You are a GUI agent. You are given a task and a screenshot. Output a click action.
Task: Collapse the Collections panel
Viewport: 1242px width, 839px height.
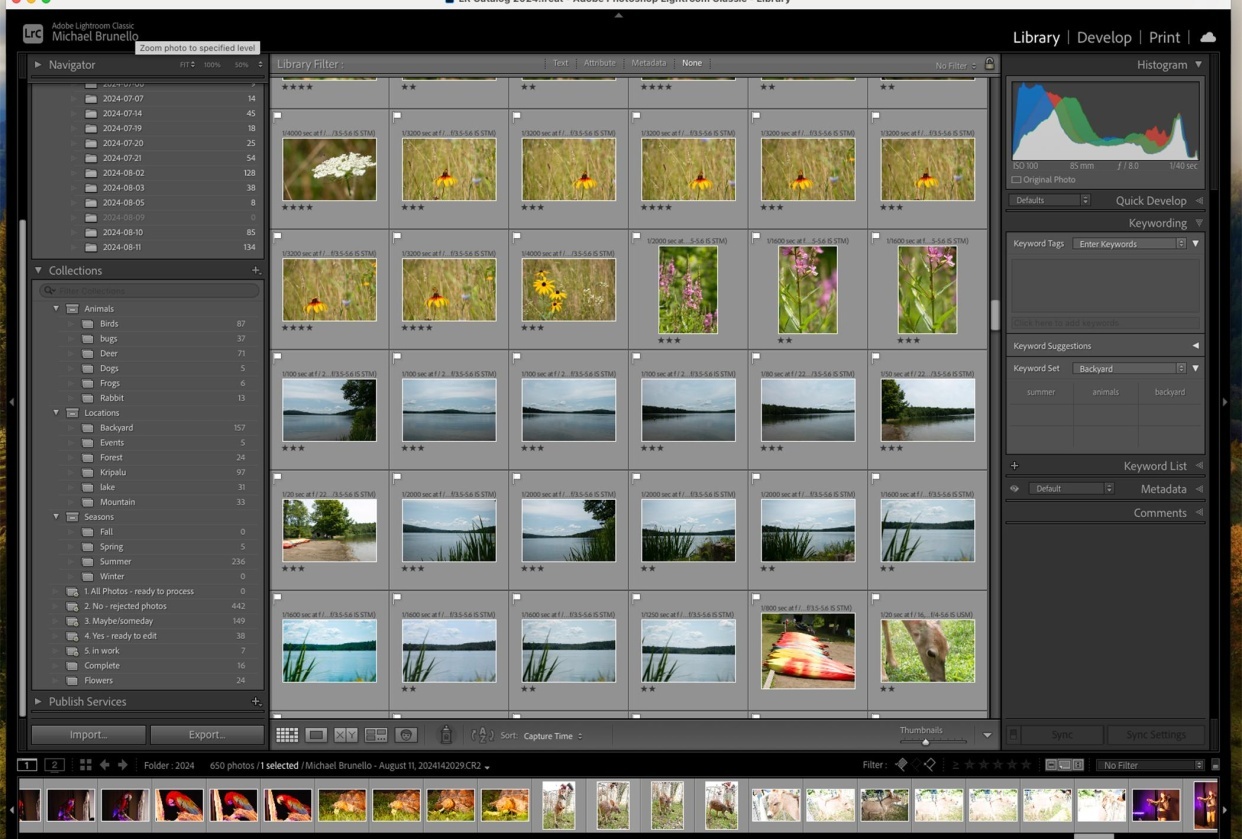click(x=38, y=270)
